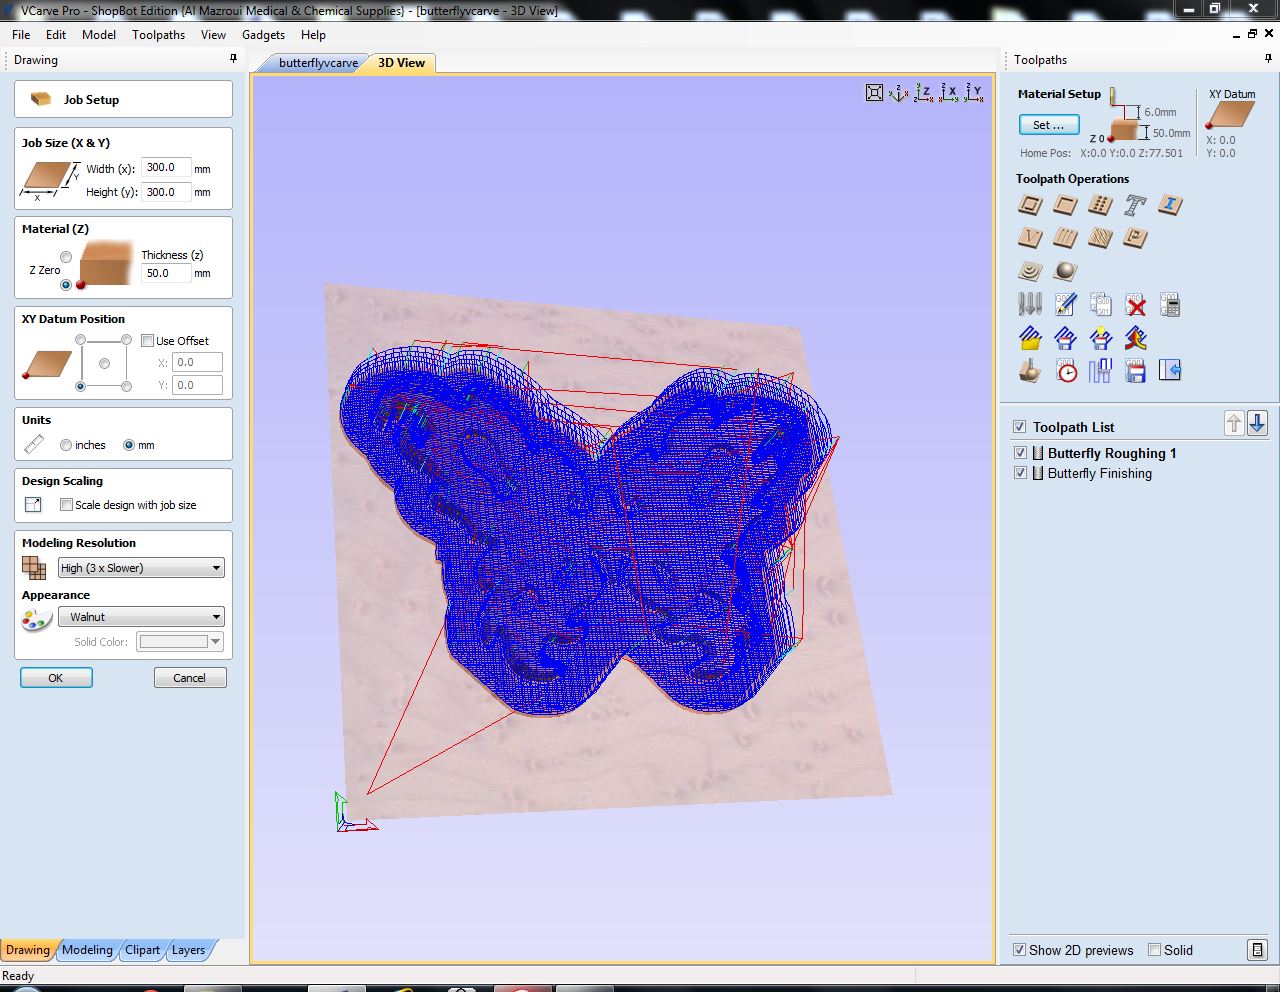The width and height of the screenshot is (1280, 992).
Task: Open the 3D Finishing toolpath sphere icon
Action: (x=1065, y=271)
